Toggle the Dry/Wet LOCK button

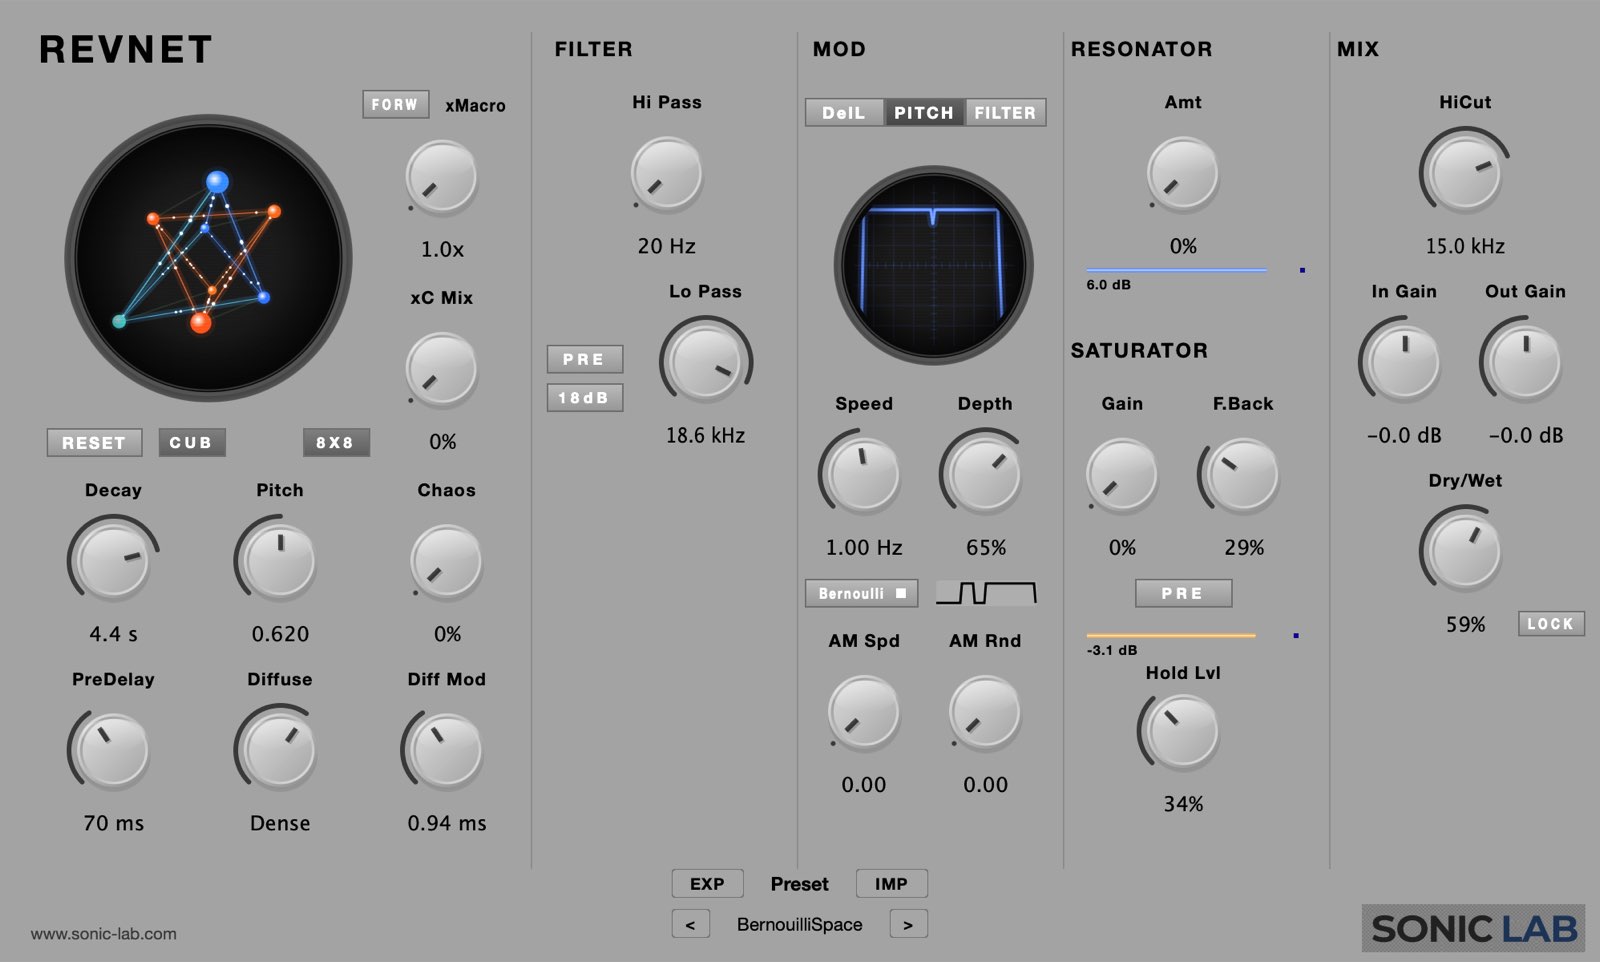pyautogui.click(x=1551, y=624)
